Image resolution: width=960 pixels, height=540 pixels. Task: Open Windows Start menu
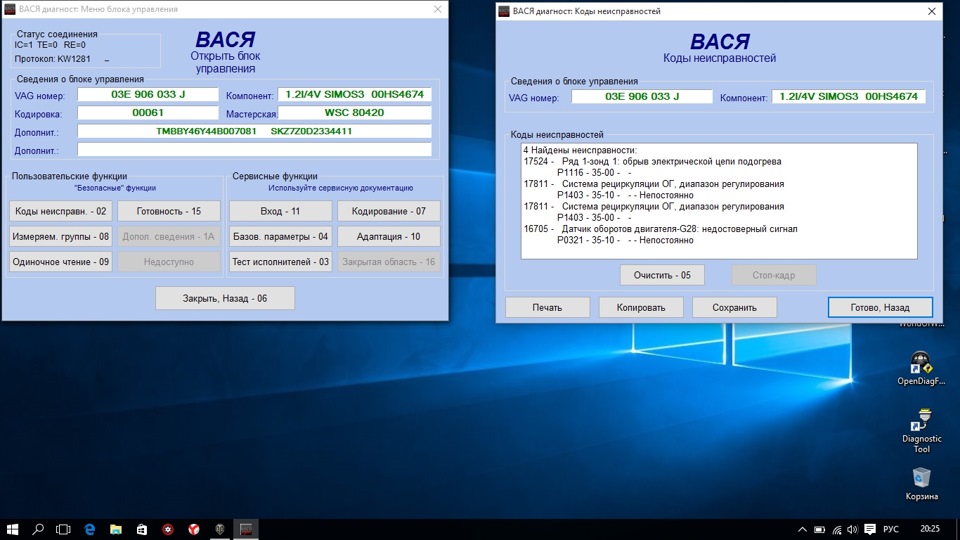tap(12, 530)
